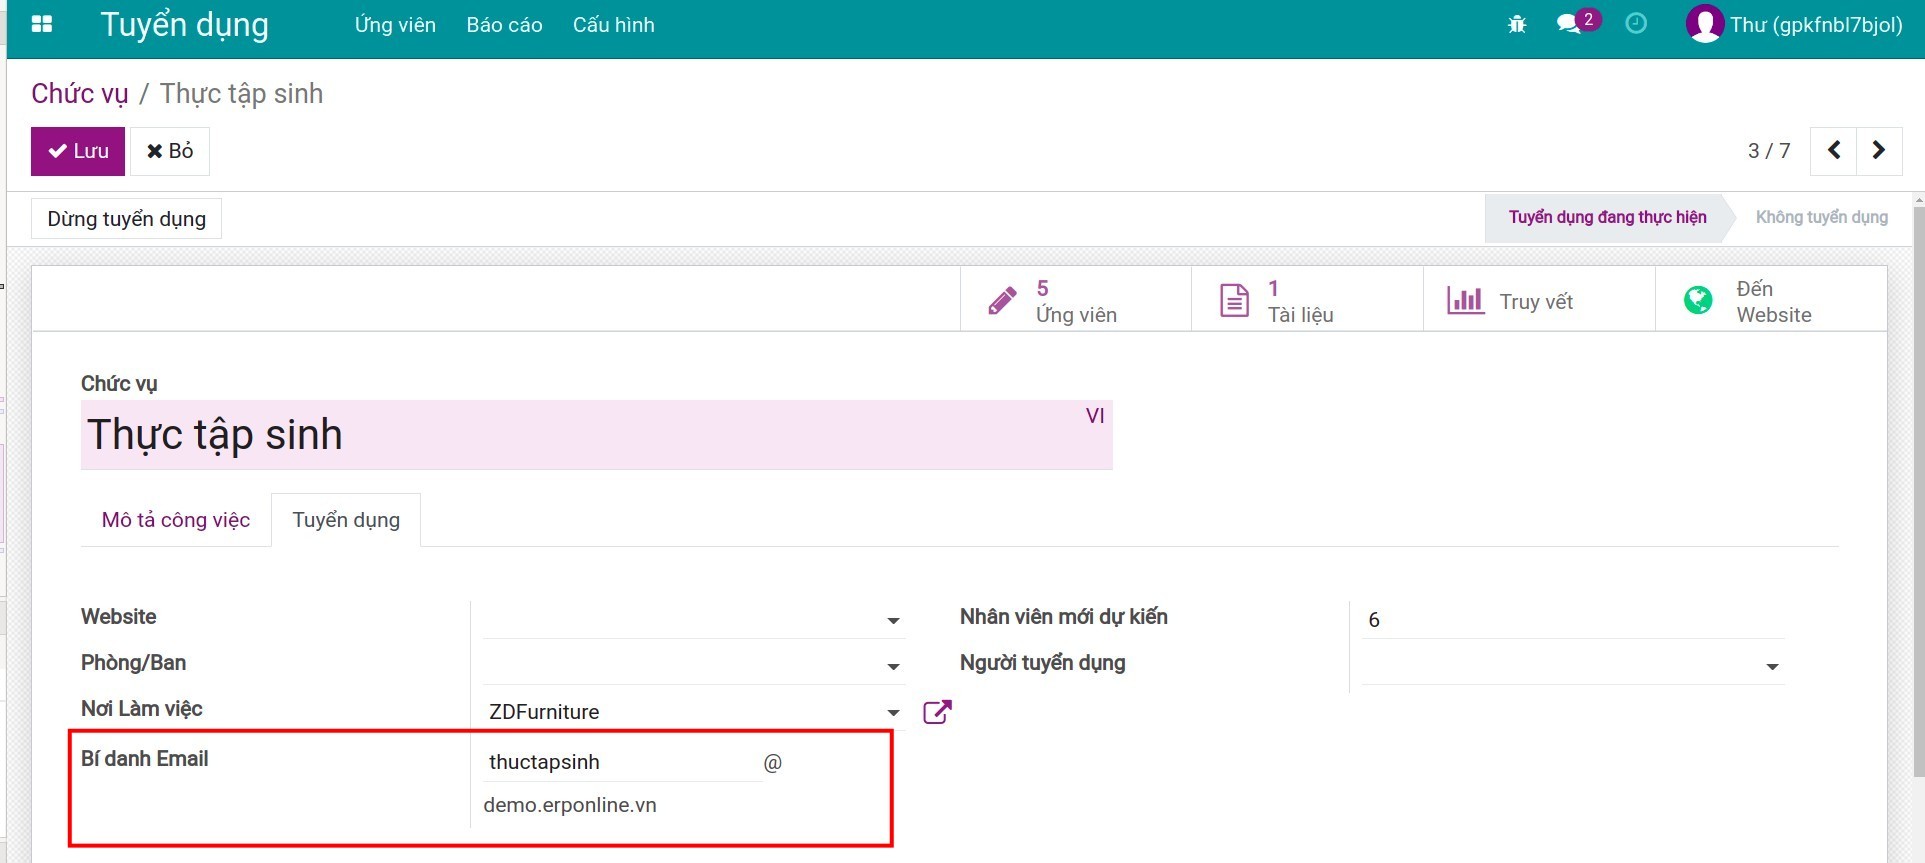
Task: Select Tuyển dụng đang thực hiện status
Action: tap(1607, 218)
